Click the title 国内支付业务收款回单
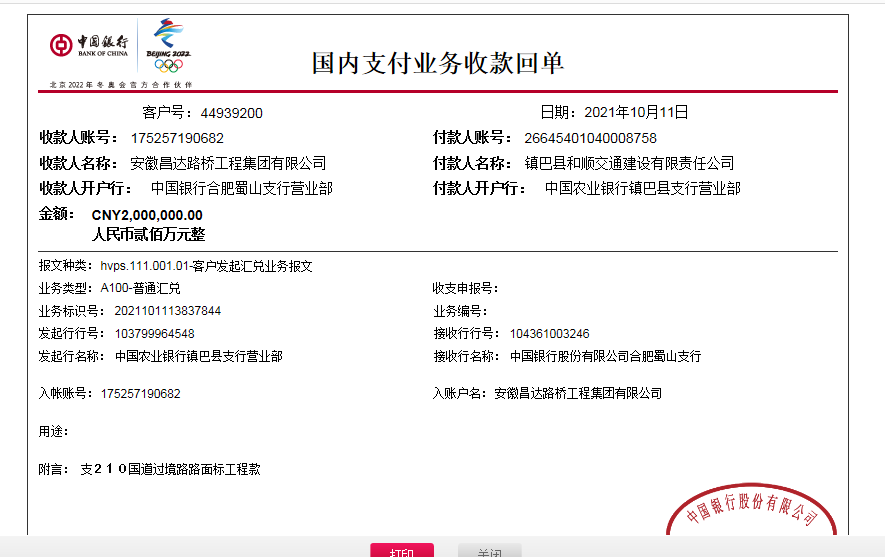This screenshot has height=557, width=885. [x=438, y=63]
